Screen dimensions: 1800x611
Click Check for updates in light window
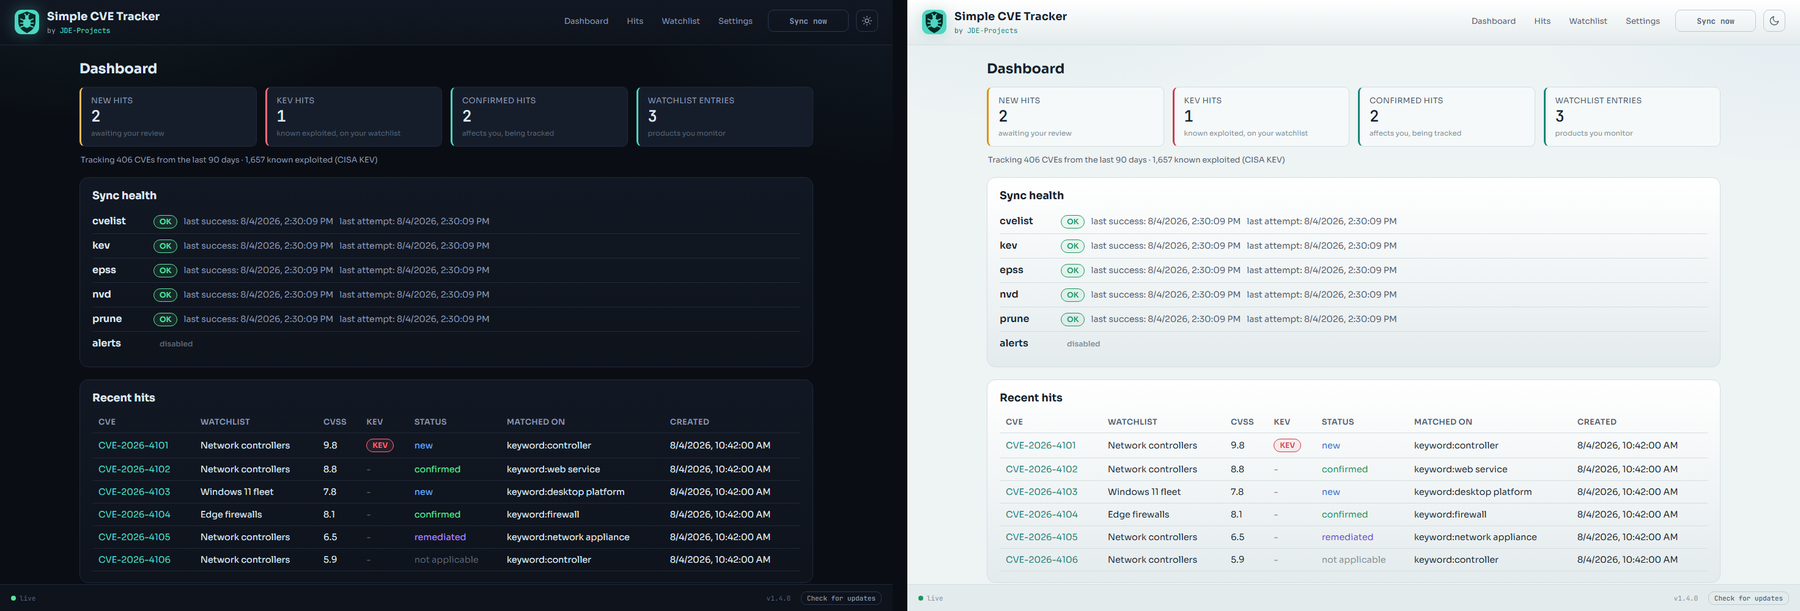[x=1748, y=598]
